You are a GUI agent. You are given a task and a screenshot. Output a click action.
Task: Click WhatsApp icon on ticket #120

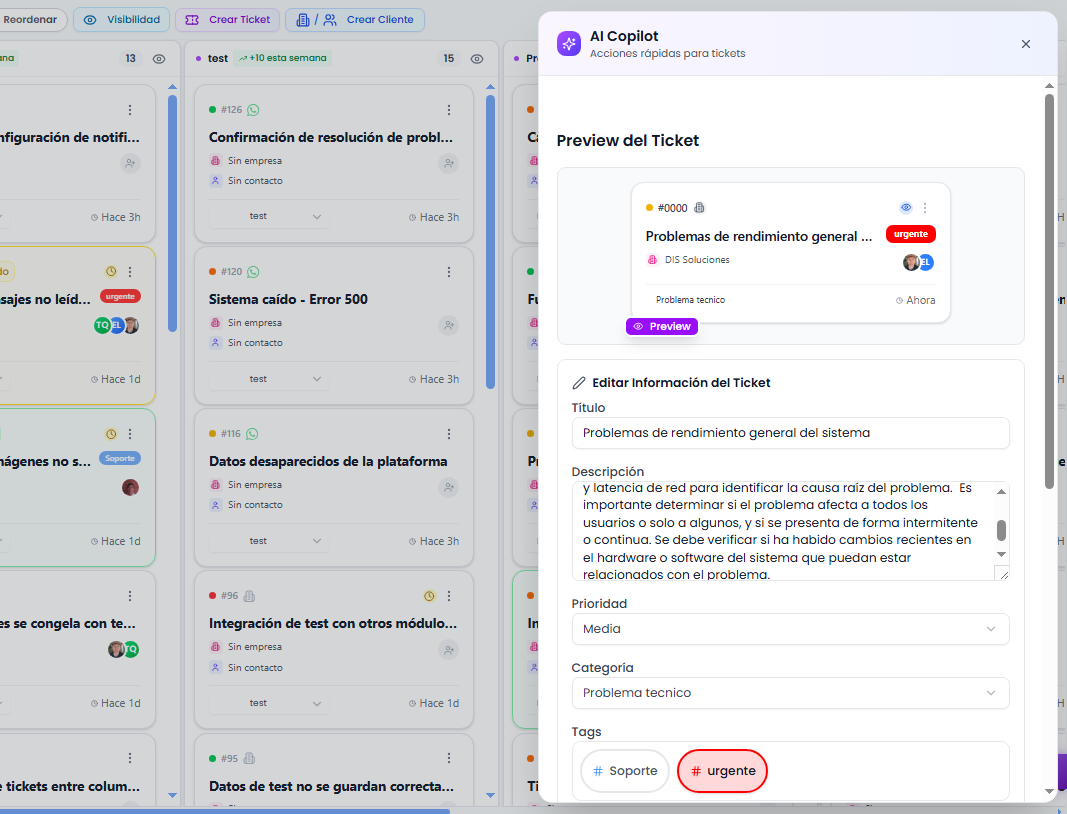point(253,272)
